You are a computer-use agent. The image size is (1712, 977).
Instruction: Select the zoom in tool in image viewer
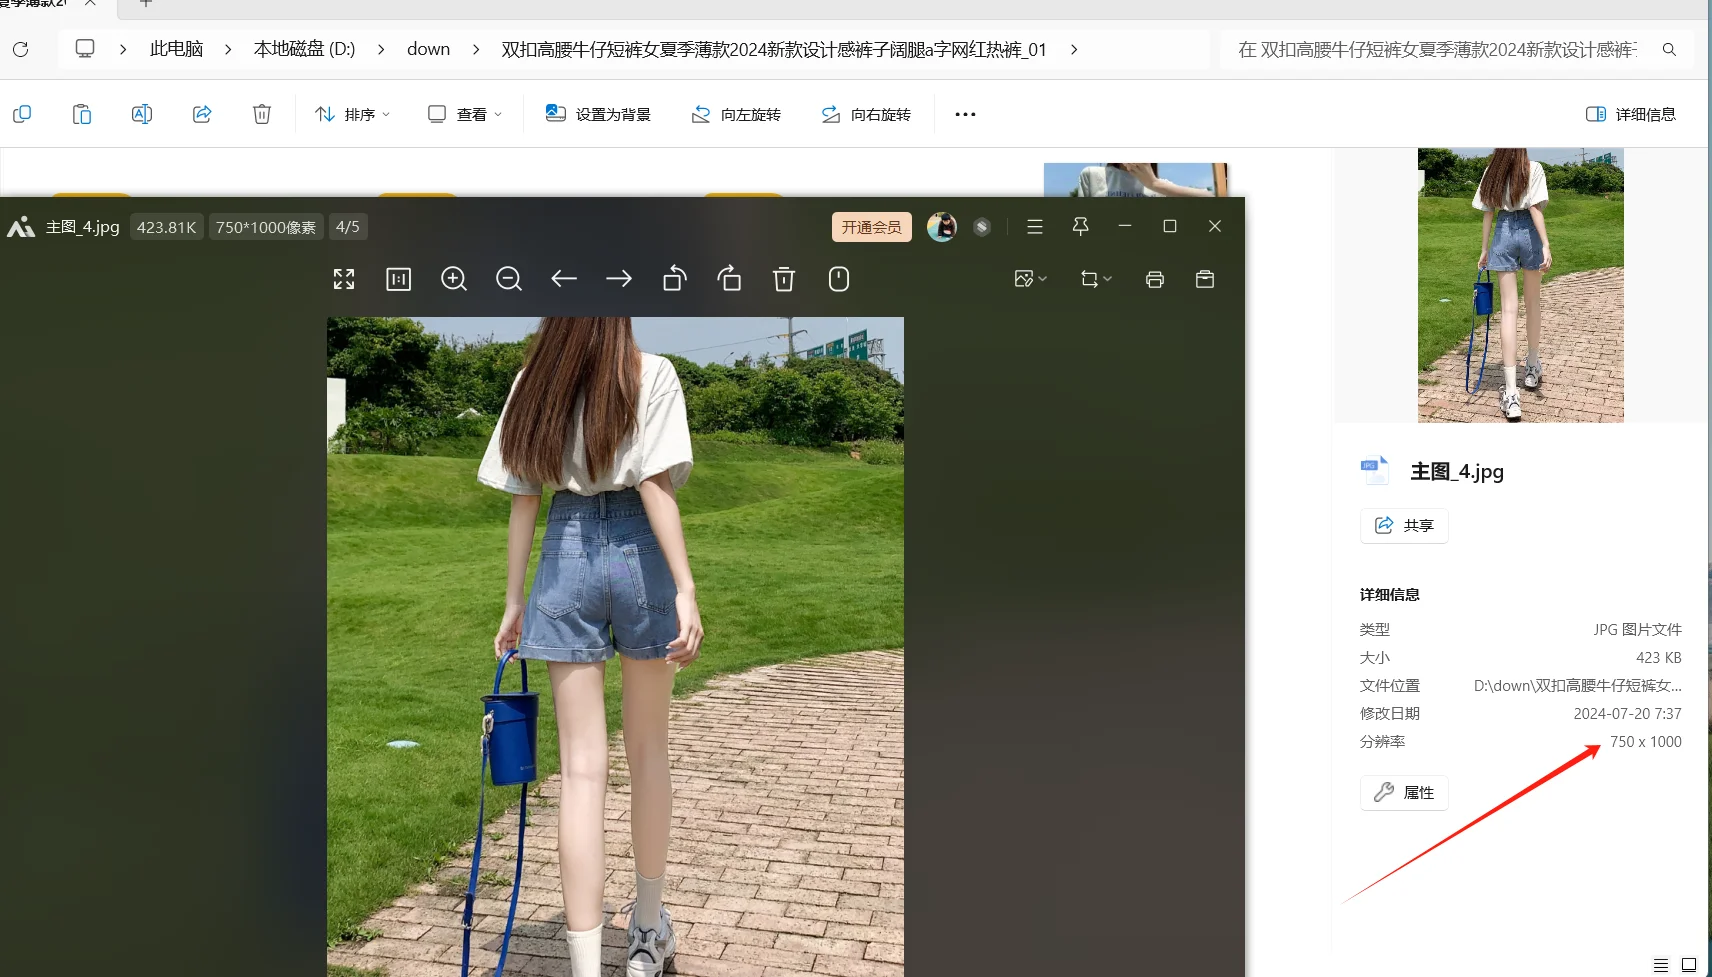[x=453, y=279]
